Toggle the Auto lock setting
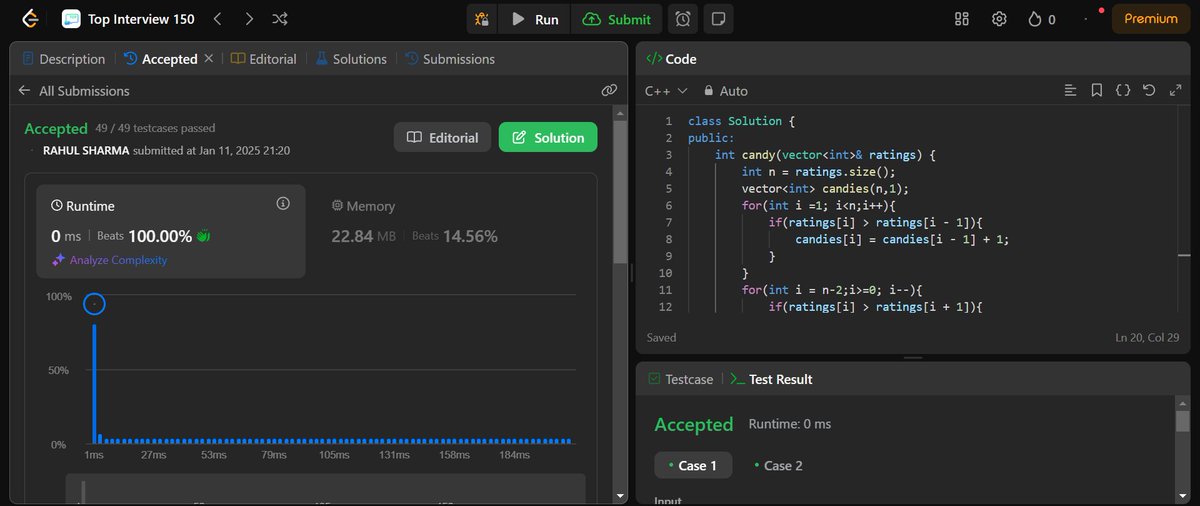Viewport: 1200px width, 506px height. pyautogui.click(x=725, y=90)
